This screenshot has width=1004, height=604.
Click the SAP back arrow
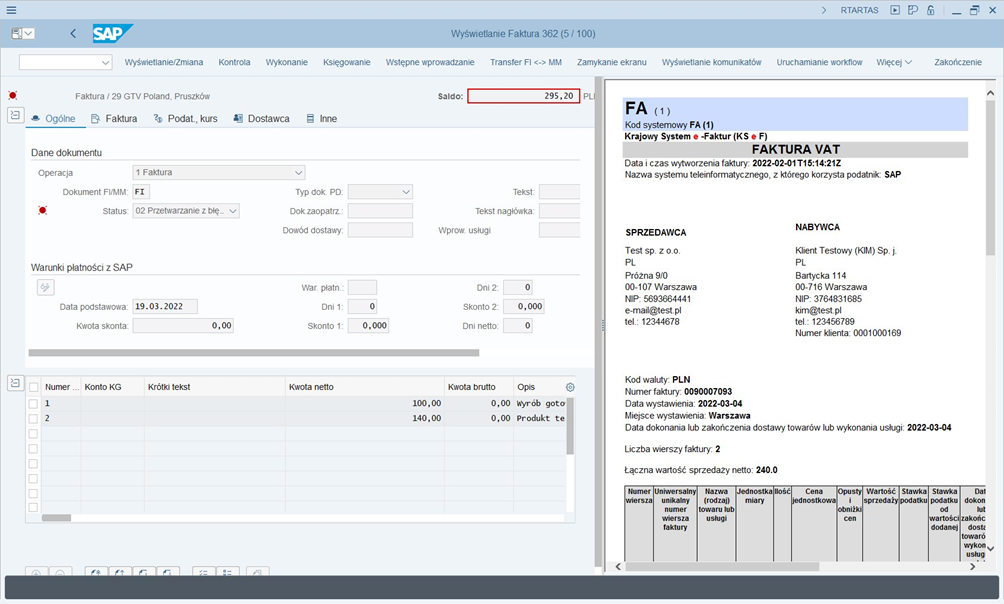(73, 33)
